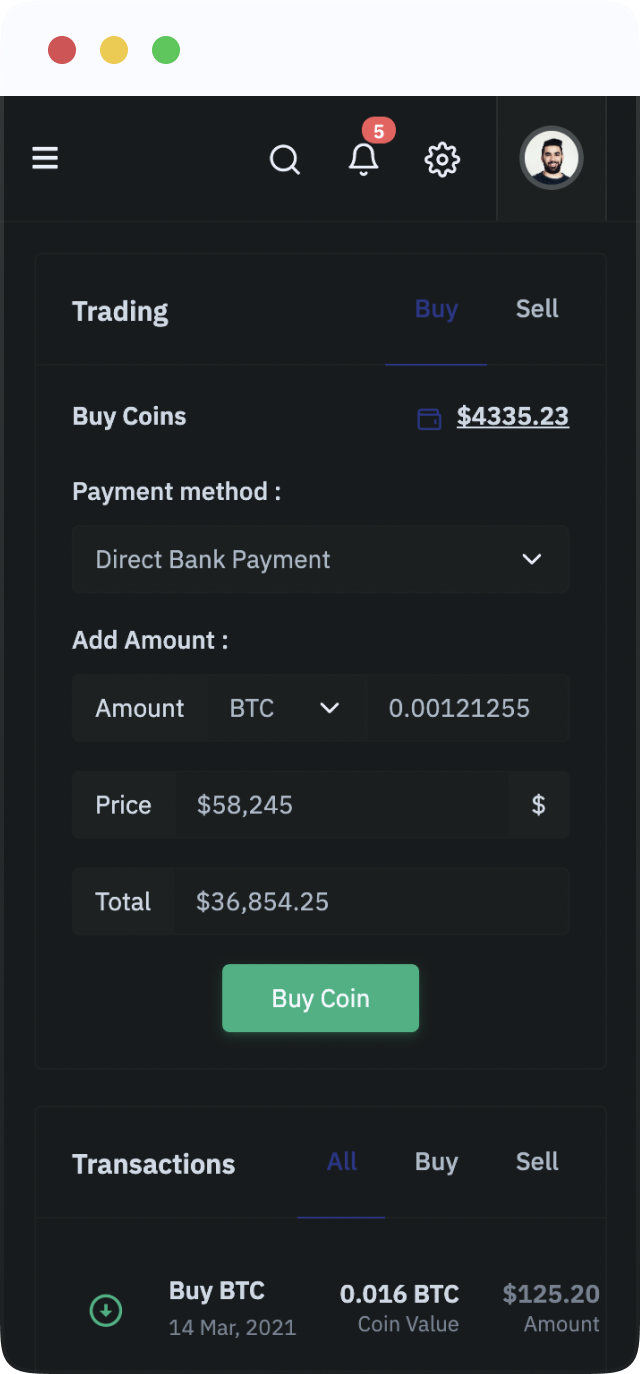Expand the Direct Bank Payment dropdown
Viewport: 640px width, 1374px height.
[x=321, y=560]
